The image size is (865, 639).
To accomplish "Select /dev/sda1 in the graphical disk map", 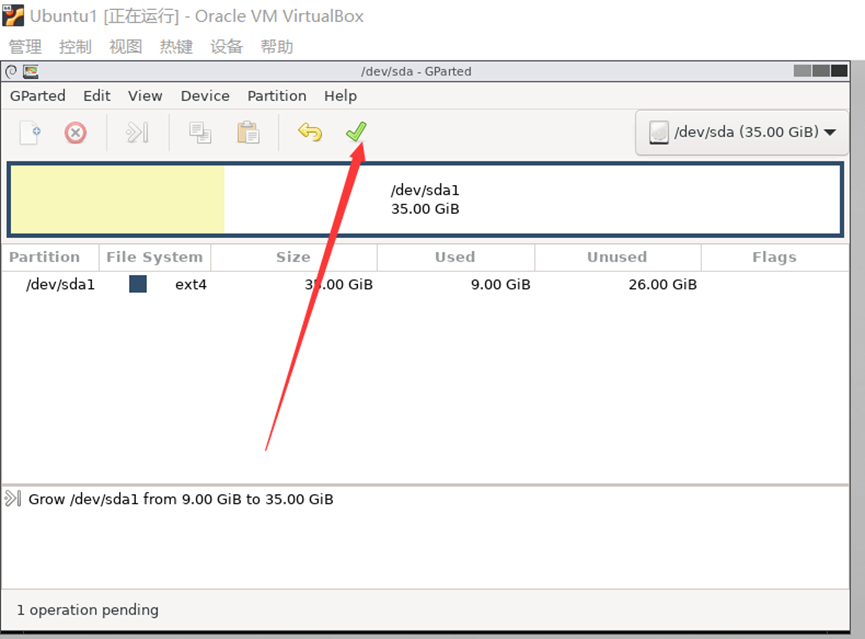I will click(425, 199).
